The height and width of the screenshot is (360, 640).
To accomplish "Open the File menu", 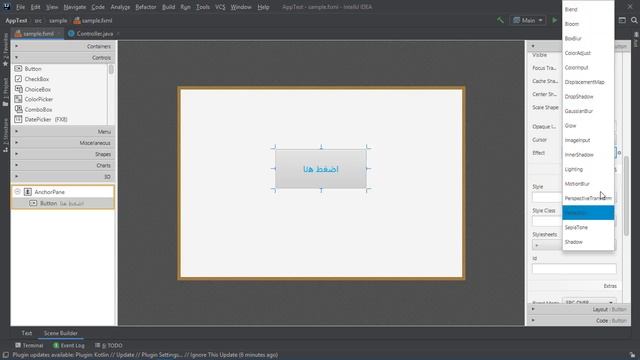I will [x=20, y=7].
